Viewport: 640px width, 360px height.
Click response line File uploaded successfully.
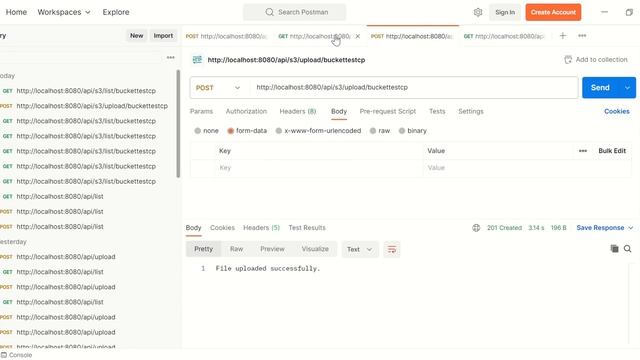coord(268,269)
